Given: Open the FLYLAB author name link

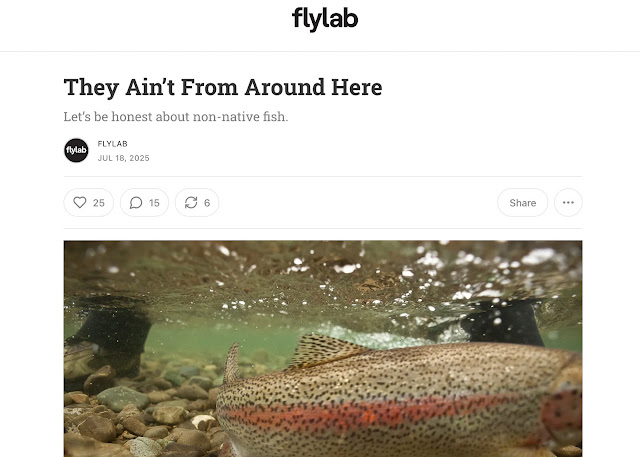Looking at the screenshot, I should [x=113, y=144].
